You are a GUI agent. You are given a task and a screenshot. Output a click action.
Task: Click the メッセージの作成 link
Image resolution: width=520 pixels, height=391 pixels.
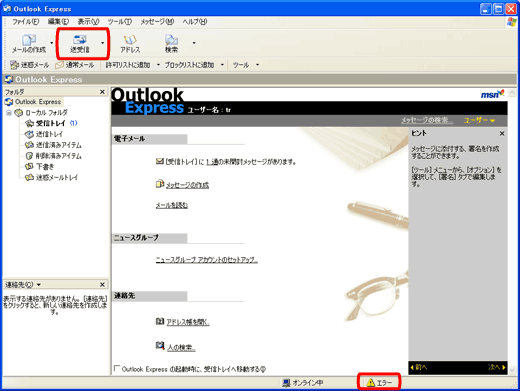pyautogui.click(x=187, y=185)
